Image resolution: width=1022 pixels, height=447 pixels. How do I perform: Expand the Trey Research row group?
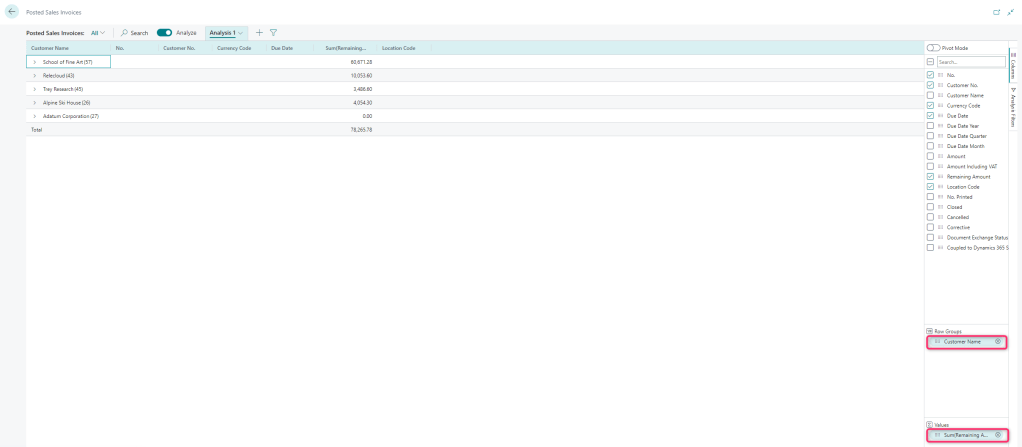tap(35, 89)
